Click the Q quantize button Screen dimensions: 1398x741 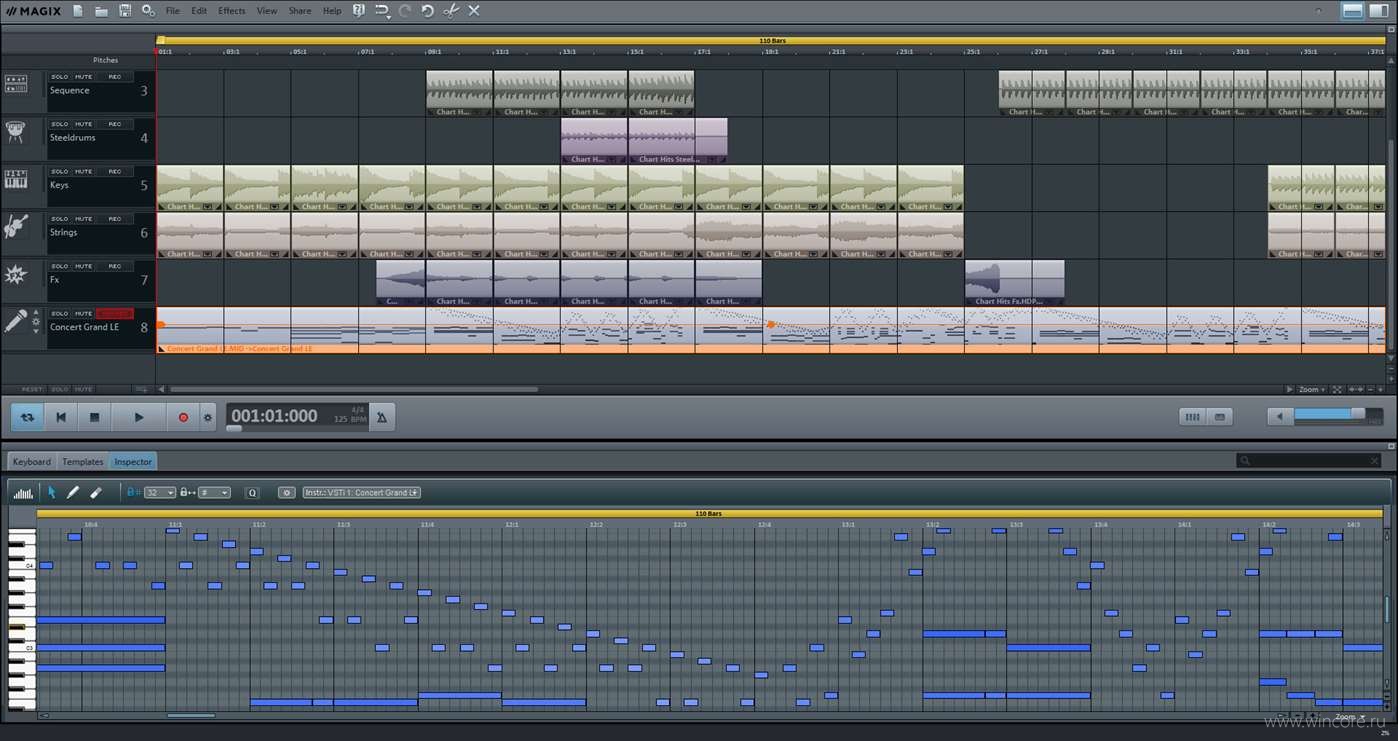pyautogui.click(x=252, y=492)
